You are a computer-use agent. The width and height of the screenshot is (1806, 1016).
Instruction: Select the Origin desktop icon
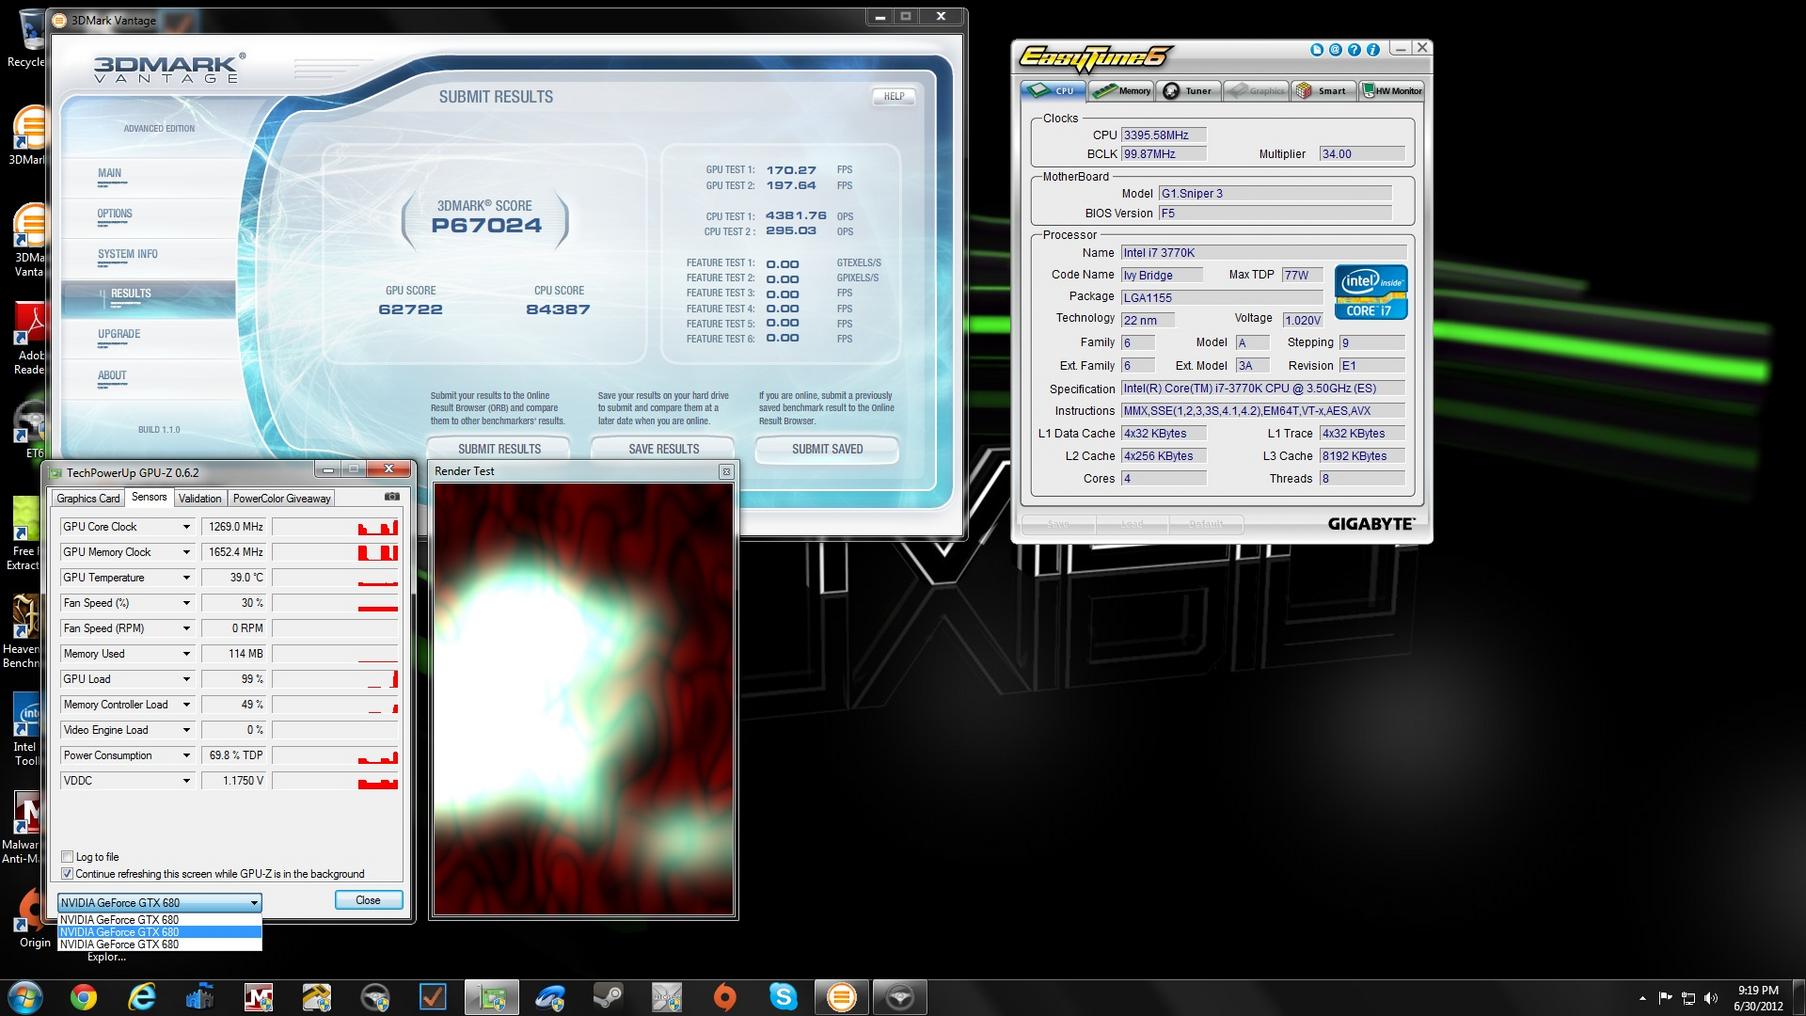point(33,918)
